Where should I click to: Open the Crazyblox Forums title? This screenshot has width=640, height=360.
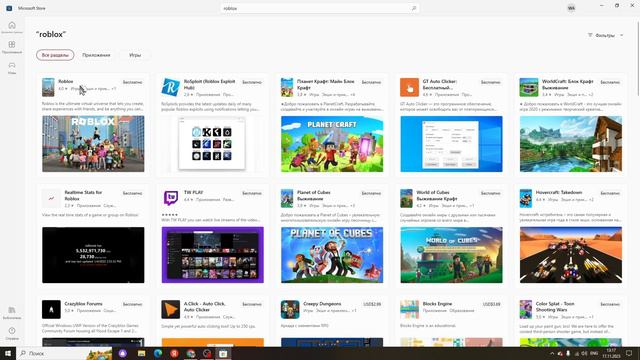pos(83,304)
